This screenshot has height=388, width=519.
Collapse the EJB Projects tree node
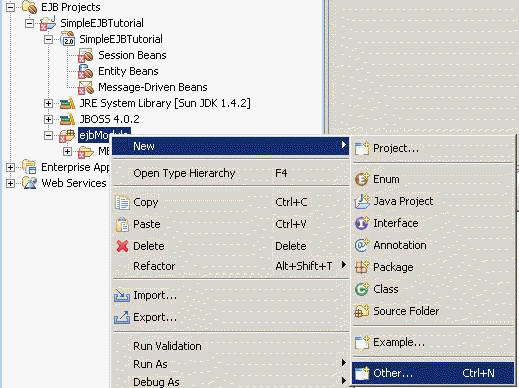click(x=10, y=7)
